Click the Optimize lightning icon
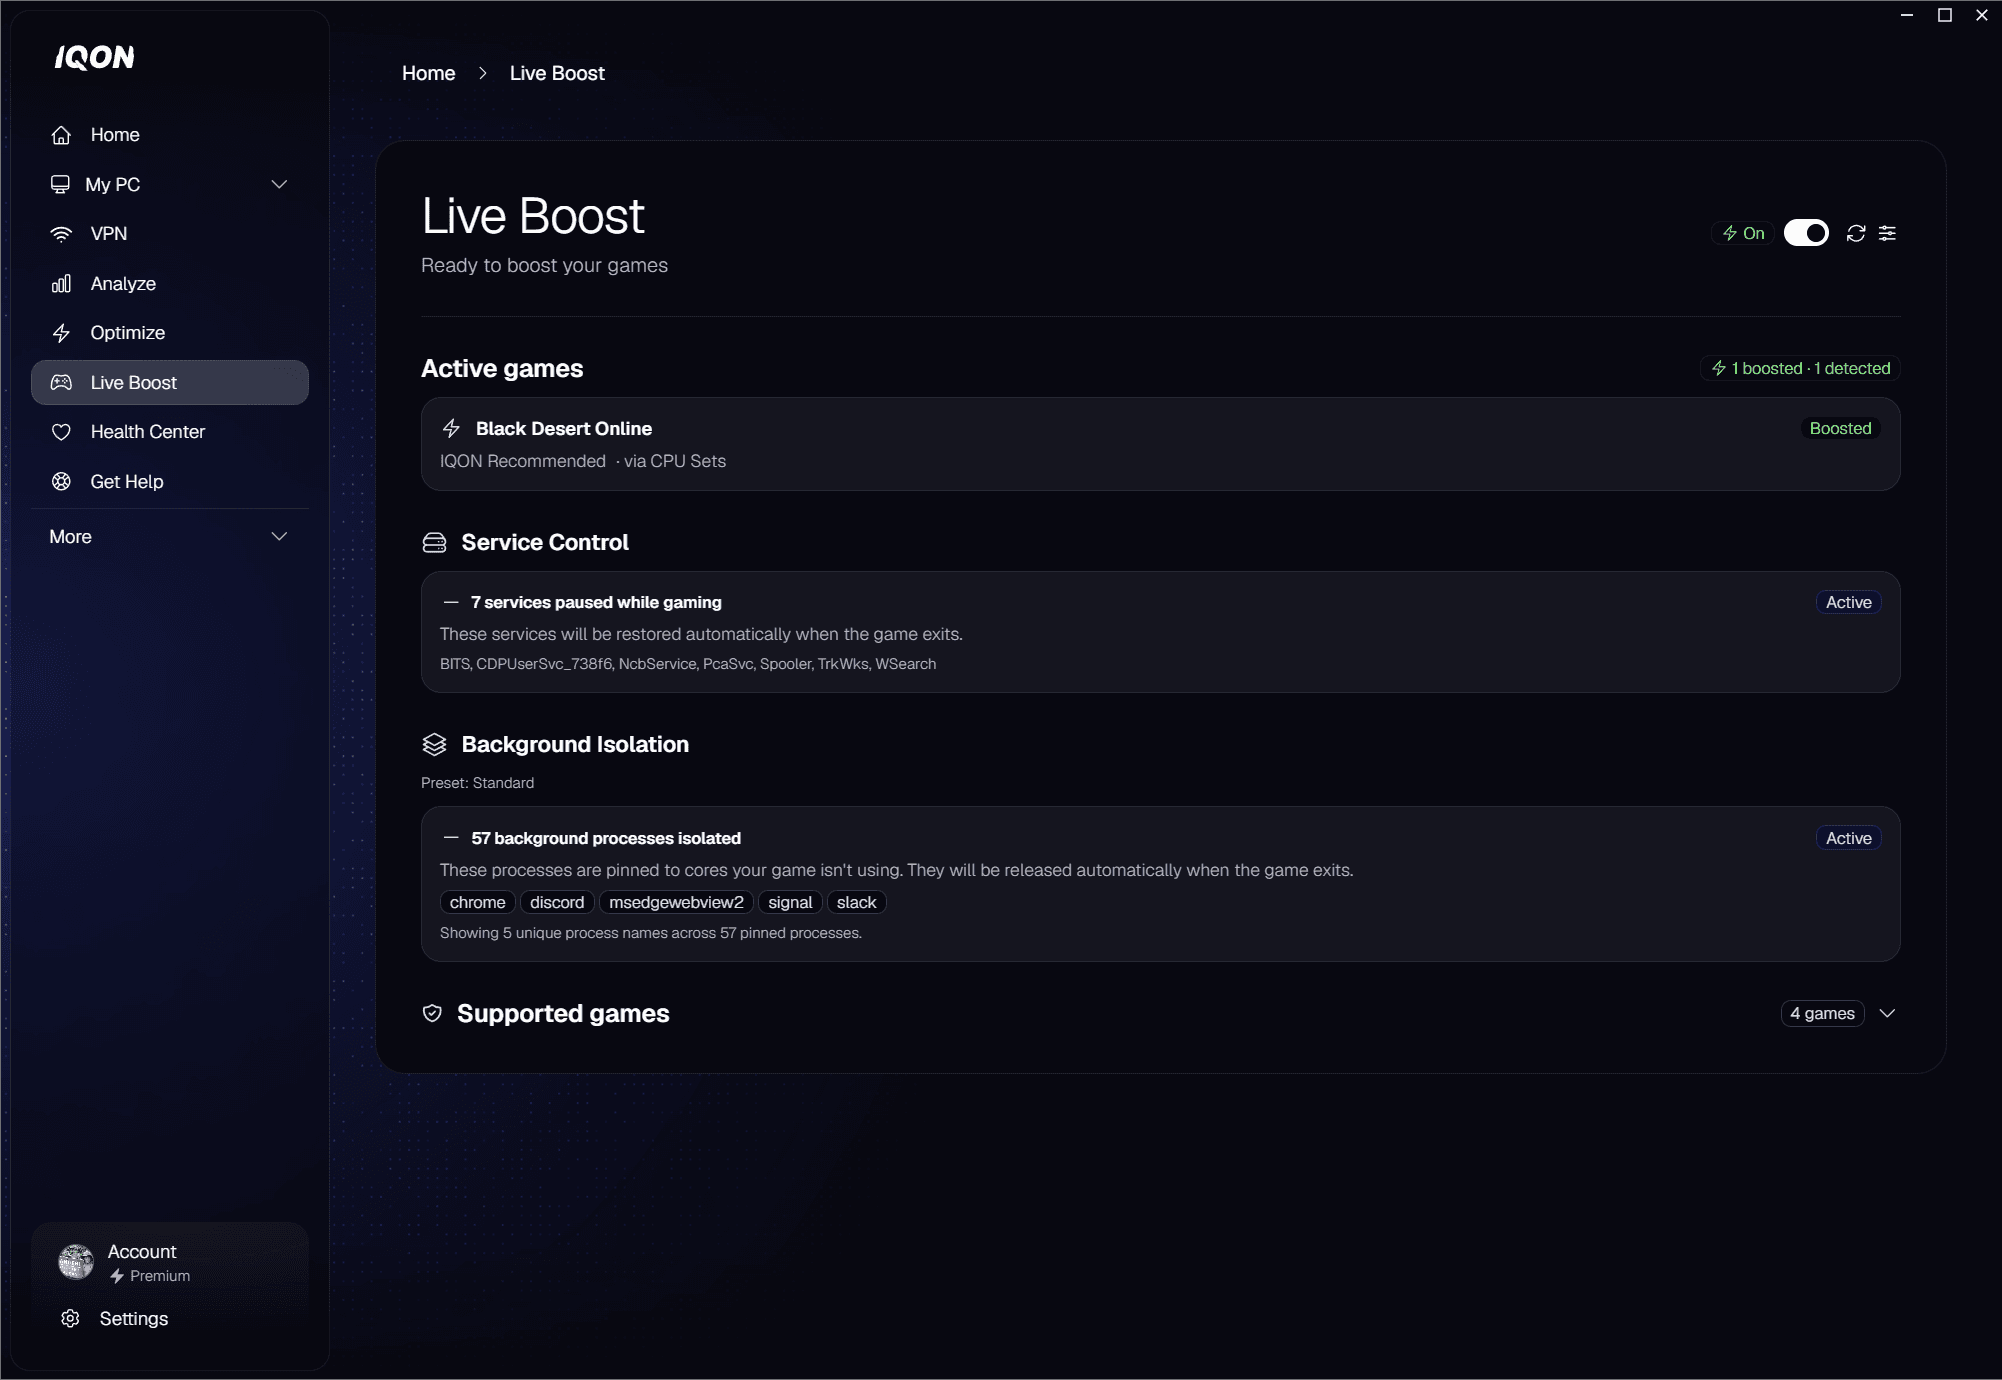This screenshot has height=1380, width=2002. point(61,333)
